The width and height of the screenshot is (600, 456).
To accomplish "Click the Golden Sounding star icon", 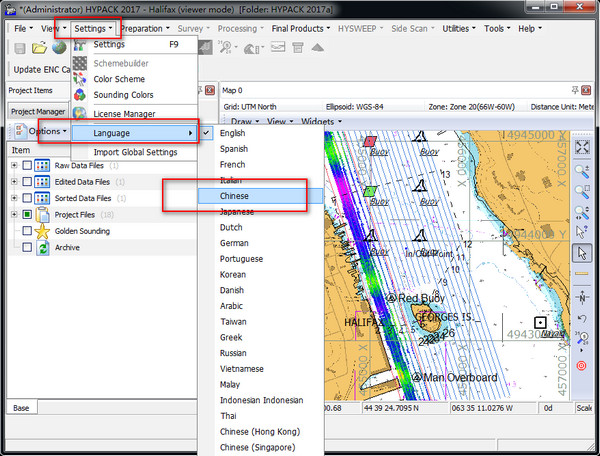I will tap(42, 231).
